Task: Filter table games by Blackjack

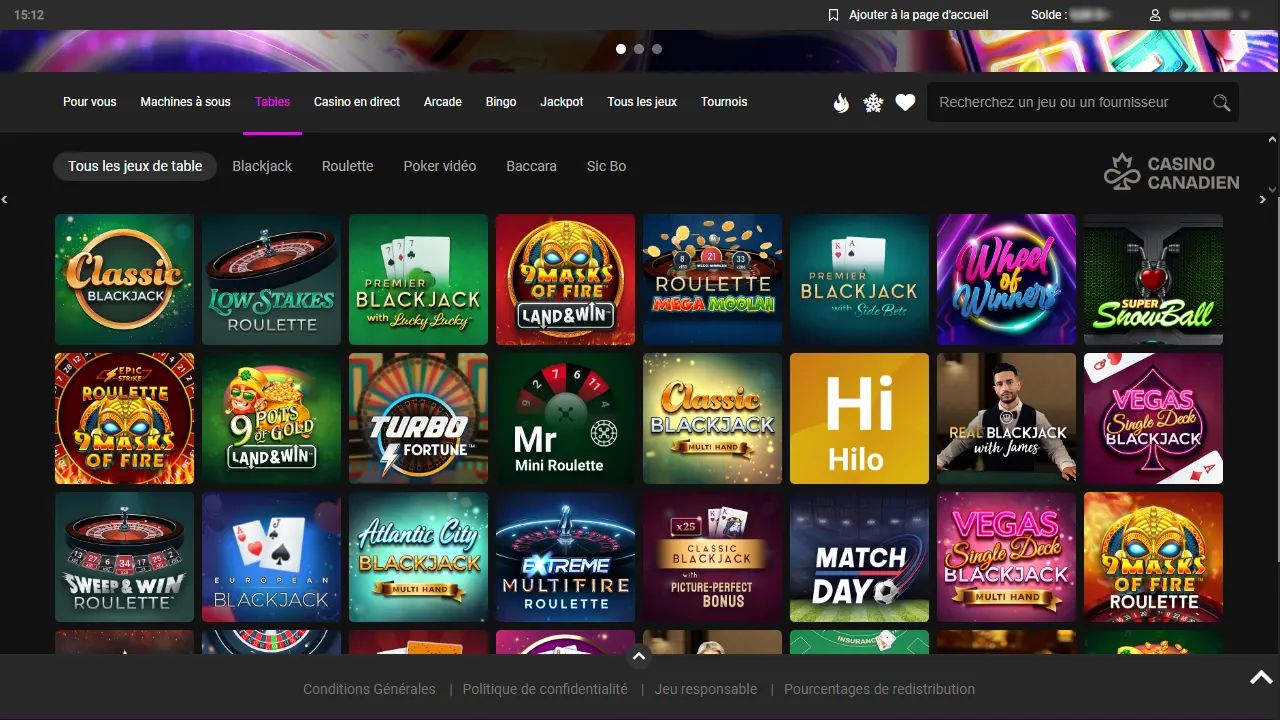Action: coord(262,166)
